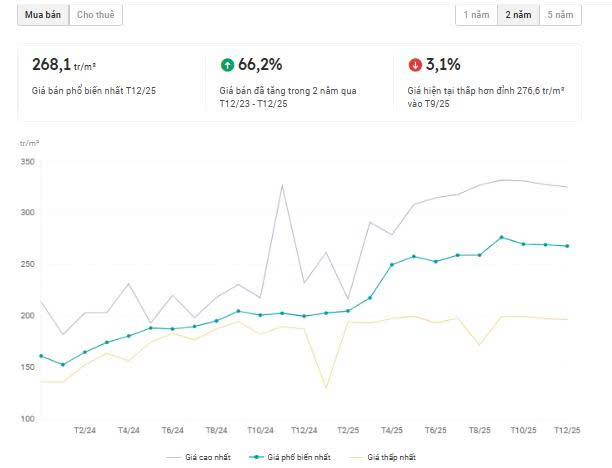Click the last teal data point at T12/25

567,246
